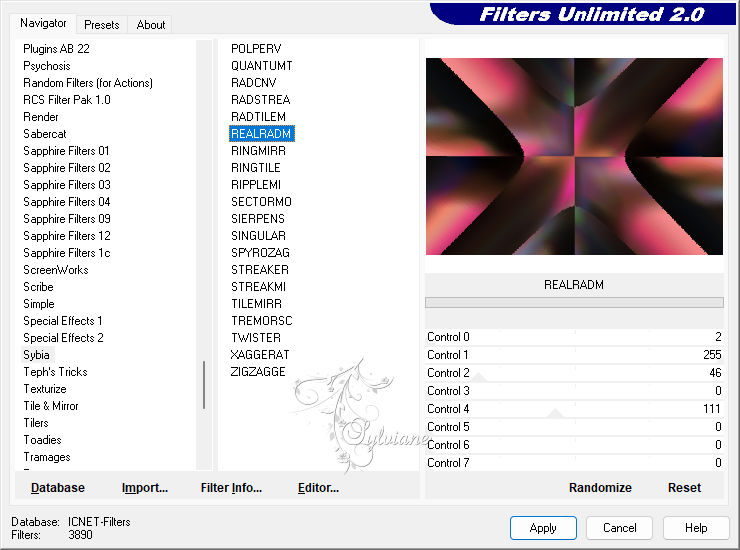Click the Database button
This screenshot has height=550, width=740.
[x=58, y=487]
